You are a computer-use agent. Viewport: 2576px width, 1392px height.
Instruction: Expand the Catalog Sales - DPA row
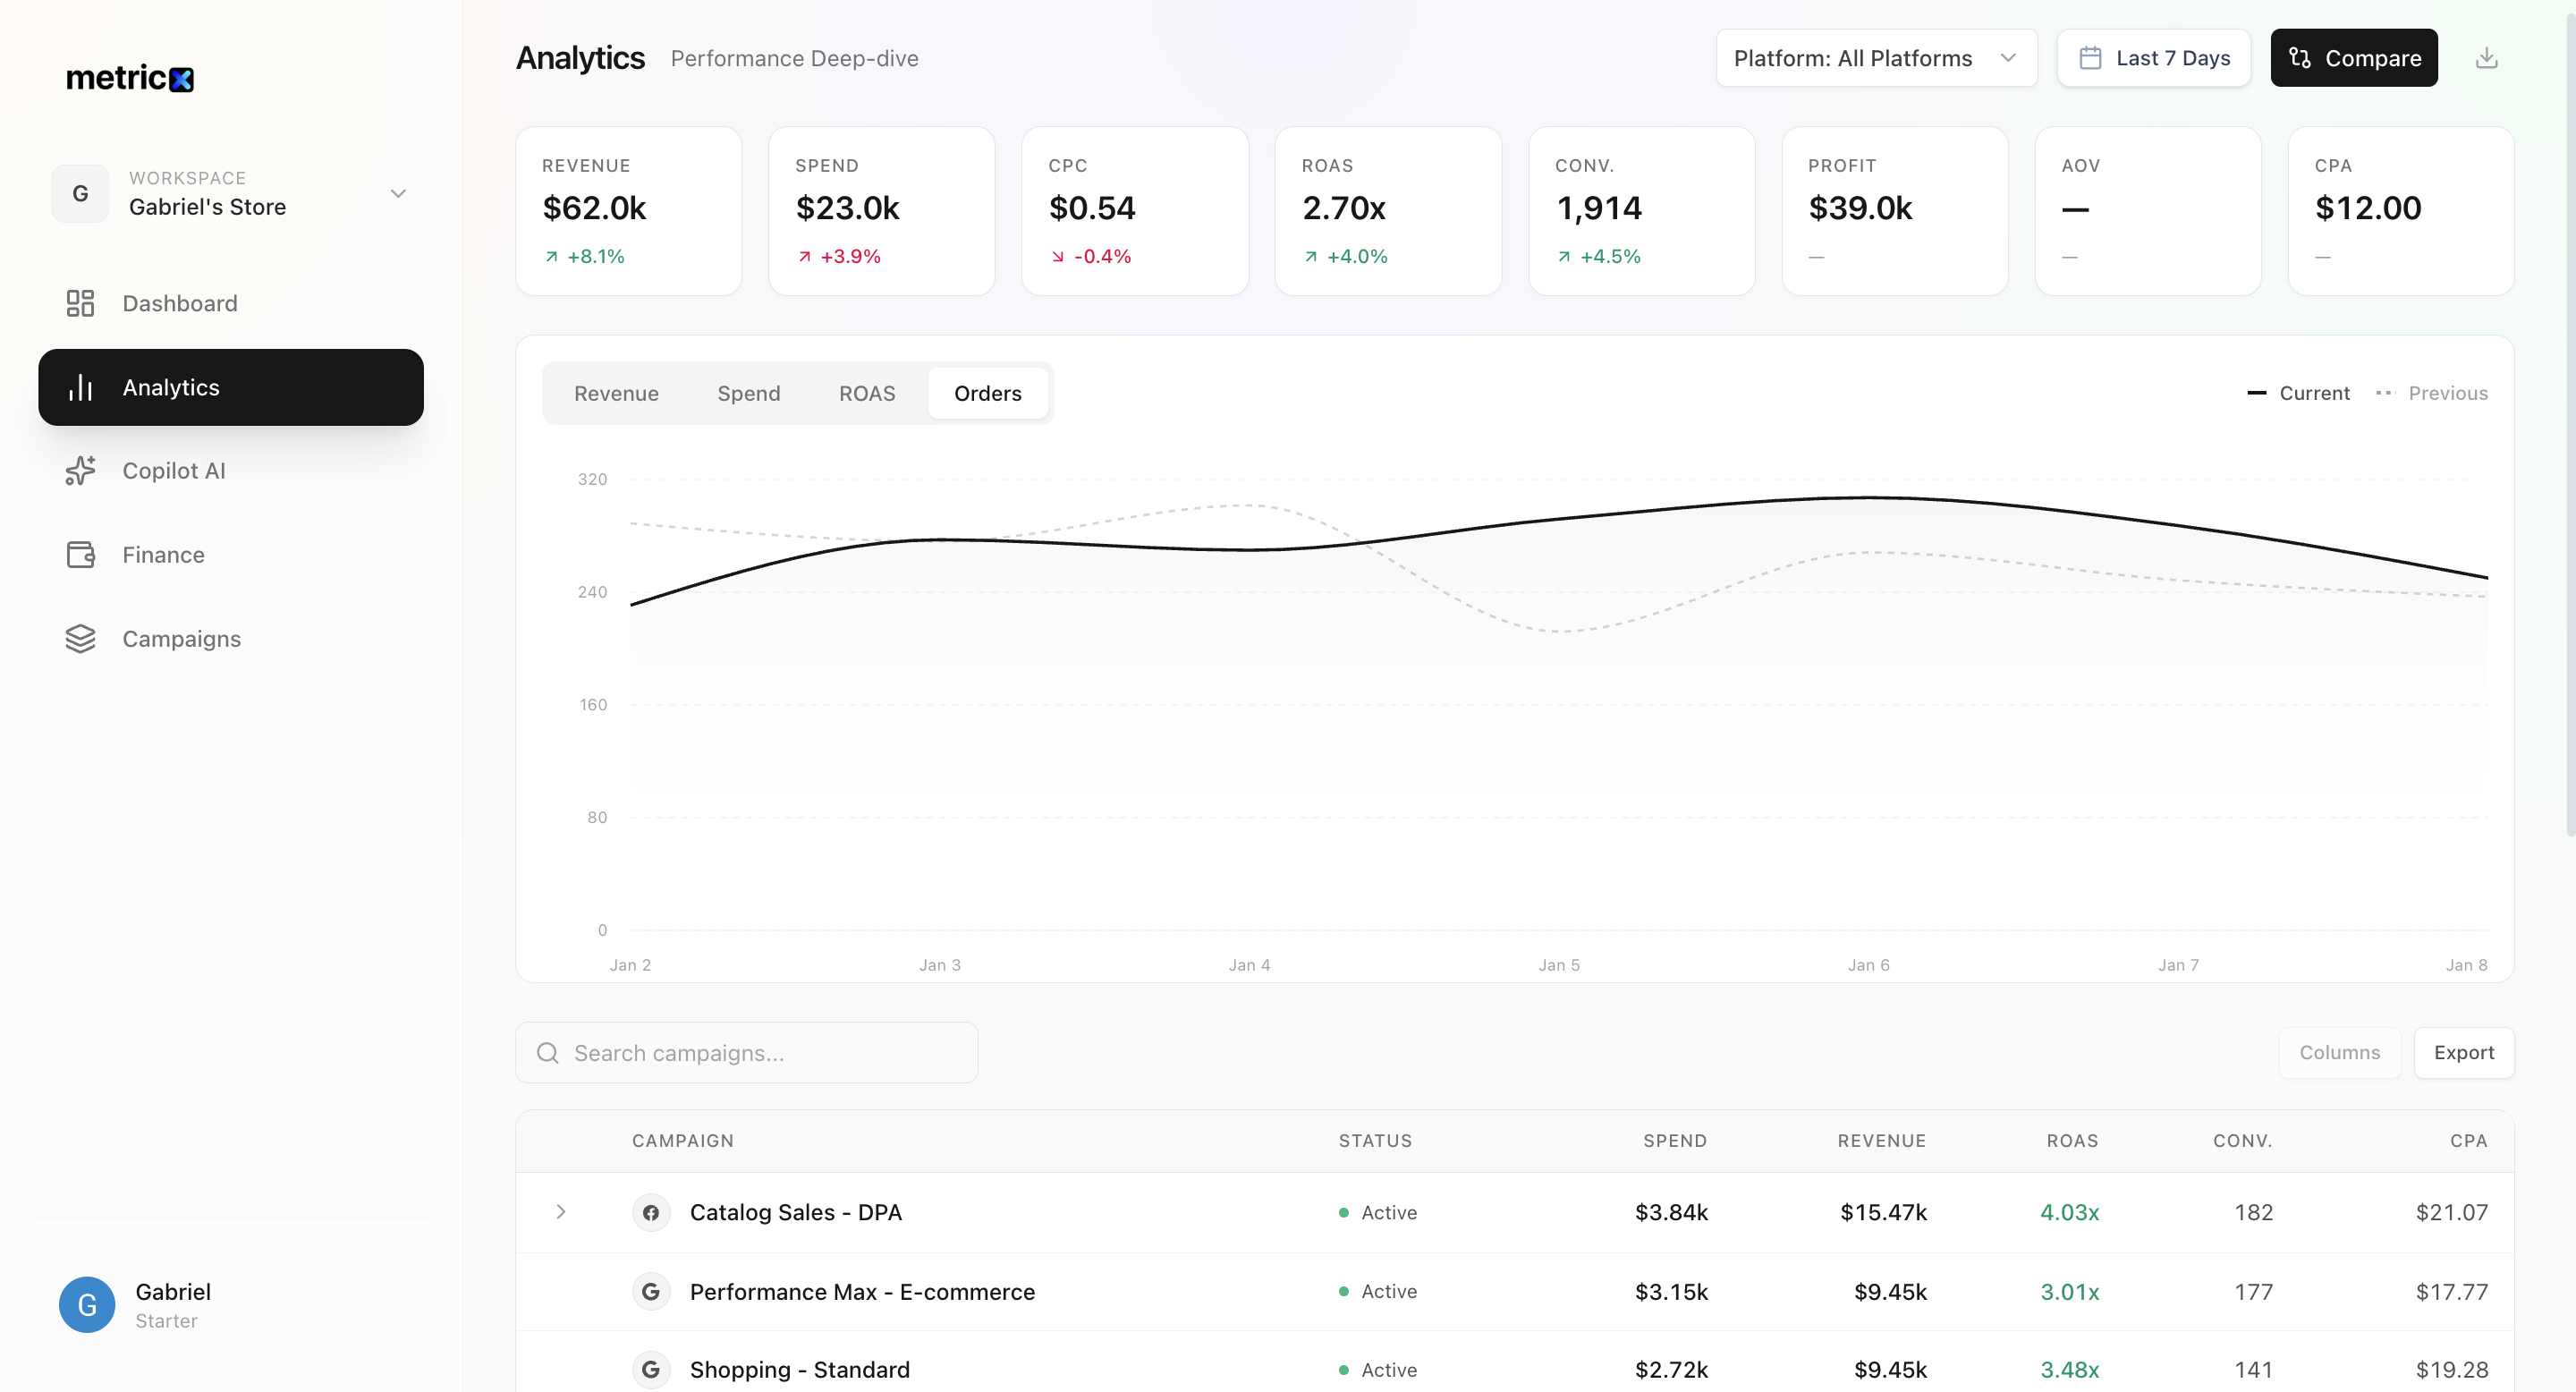click(x=561, y=1212)
